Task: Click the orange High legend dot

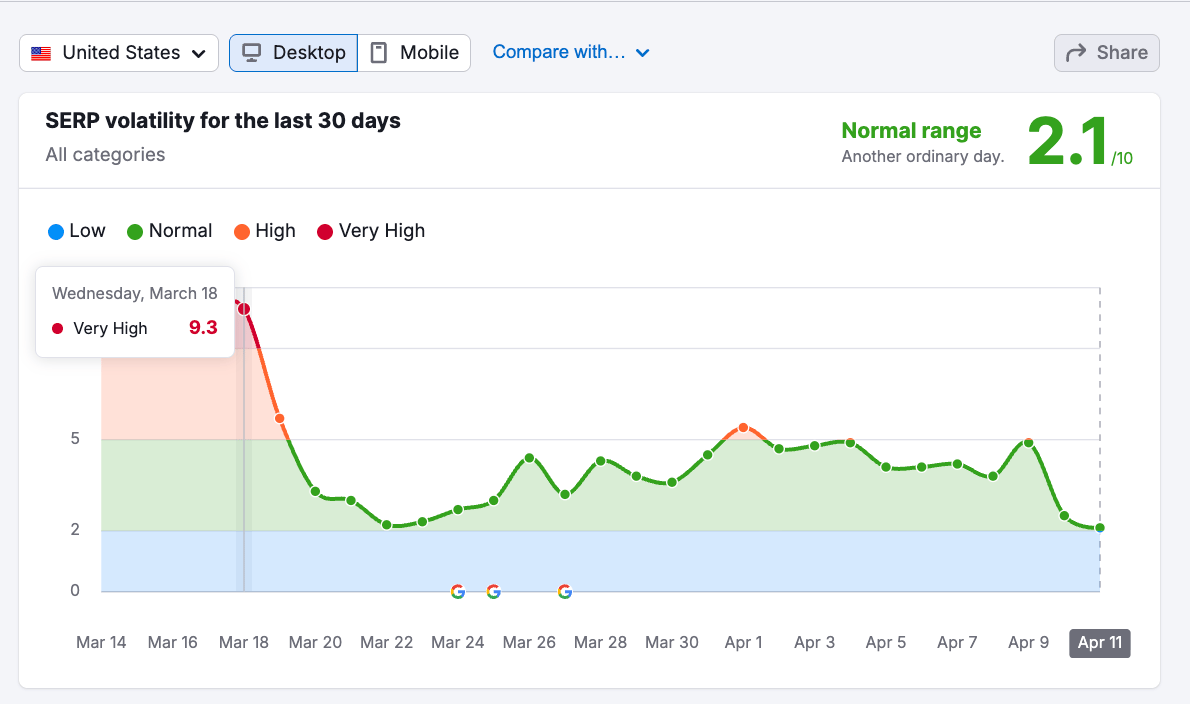Action: (x=241, y=232)
